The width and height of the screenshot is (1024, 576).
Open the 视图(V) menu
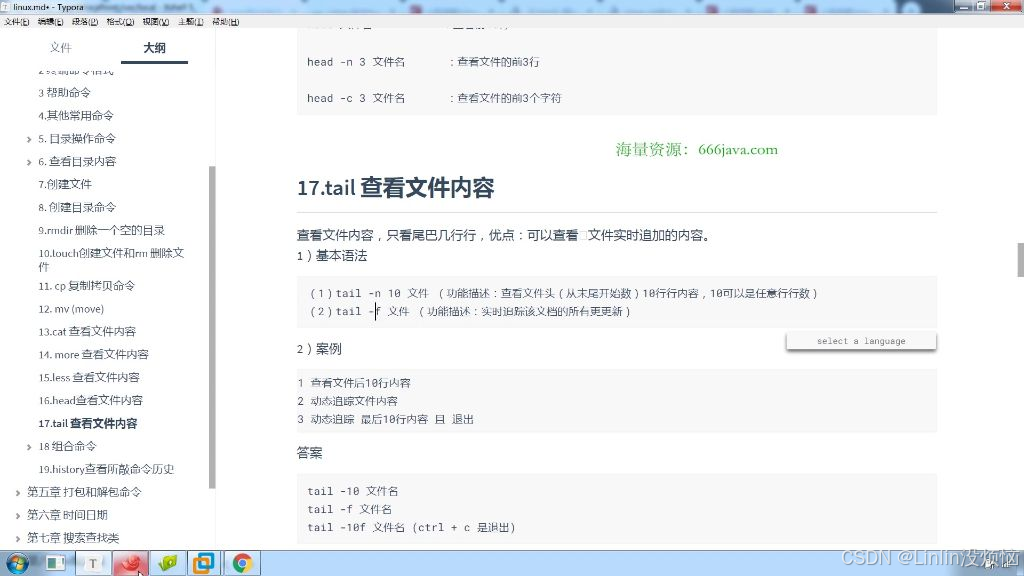pyautogui.click(x=155, y=22)
